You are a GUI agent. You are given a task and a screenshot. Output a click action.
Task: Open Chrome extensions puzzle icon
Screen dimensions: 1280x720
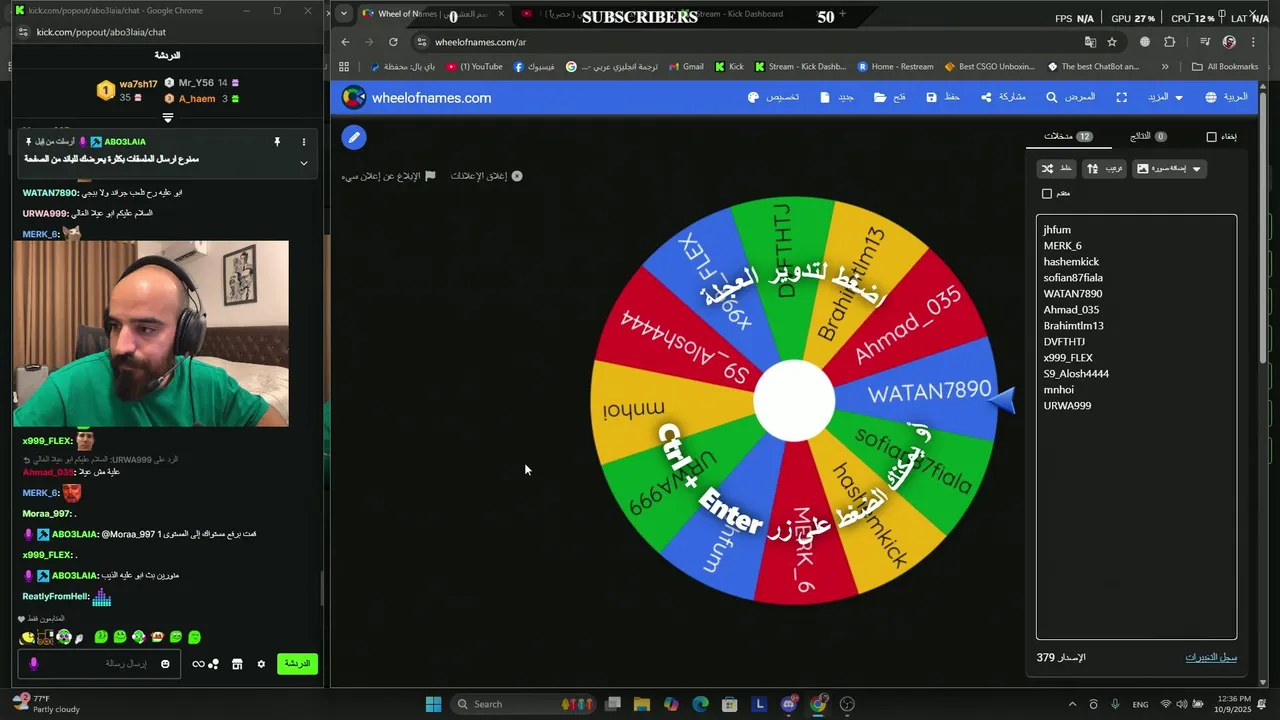(x=1170, y=42)
